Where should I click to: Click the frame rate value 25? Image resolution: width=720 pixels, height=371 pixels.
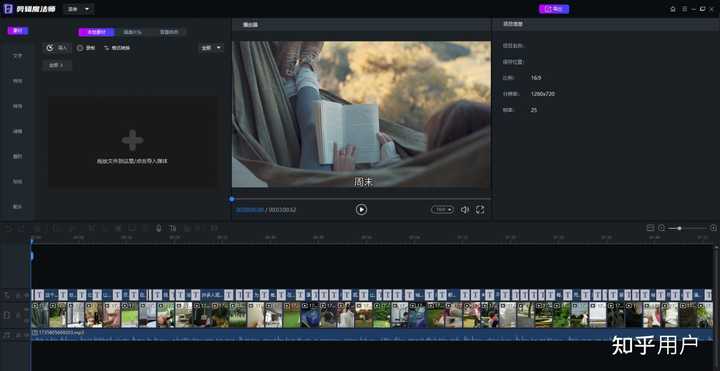pos(534,110)
